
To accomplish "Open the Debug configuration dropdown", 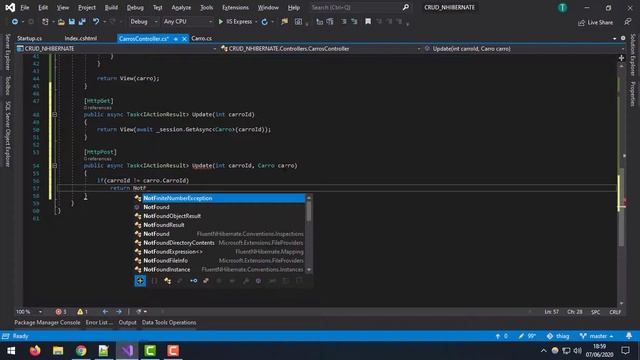I will coord(143,22).
